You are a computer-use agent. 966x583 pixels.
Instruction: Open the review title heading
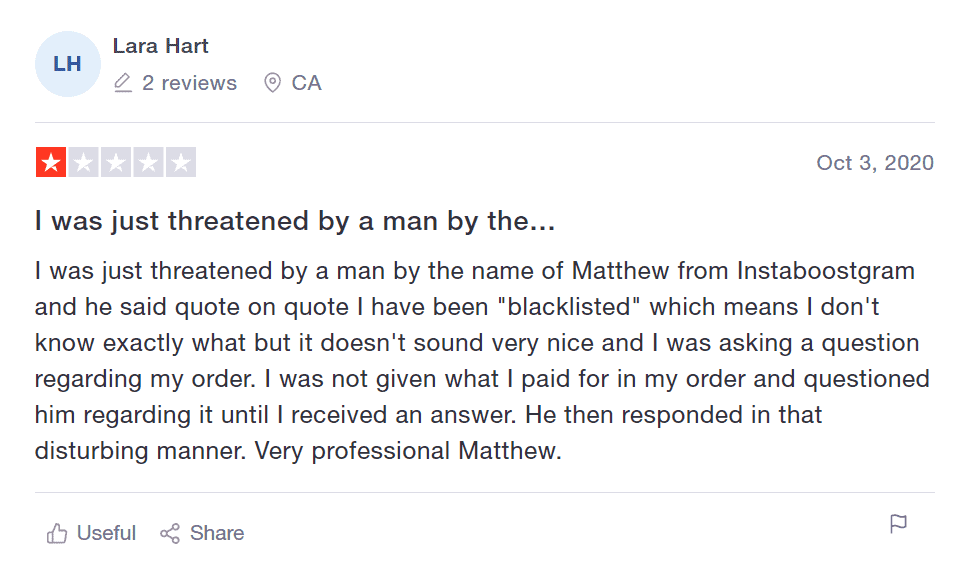coord(295,221)
